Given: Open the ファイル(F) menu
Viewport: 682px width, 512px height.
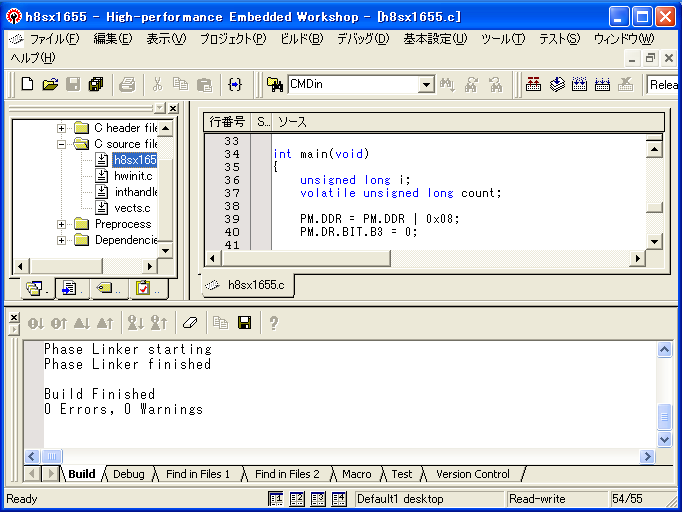Looking at the screenshot, I should [x=54, y=39].
